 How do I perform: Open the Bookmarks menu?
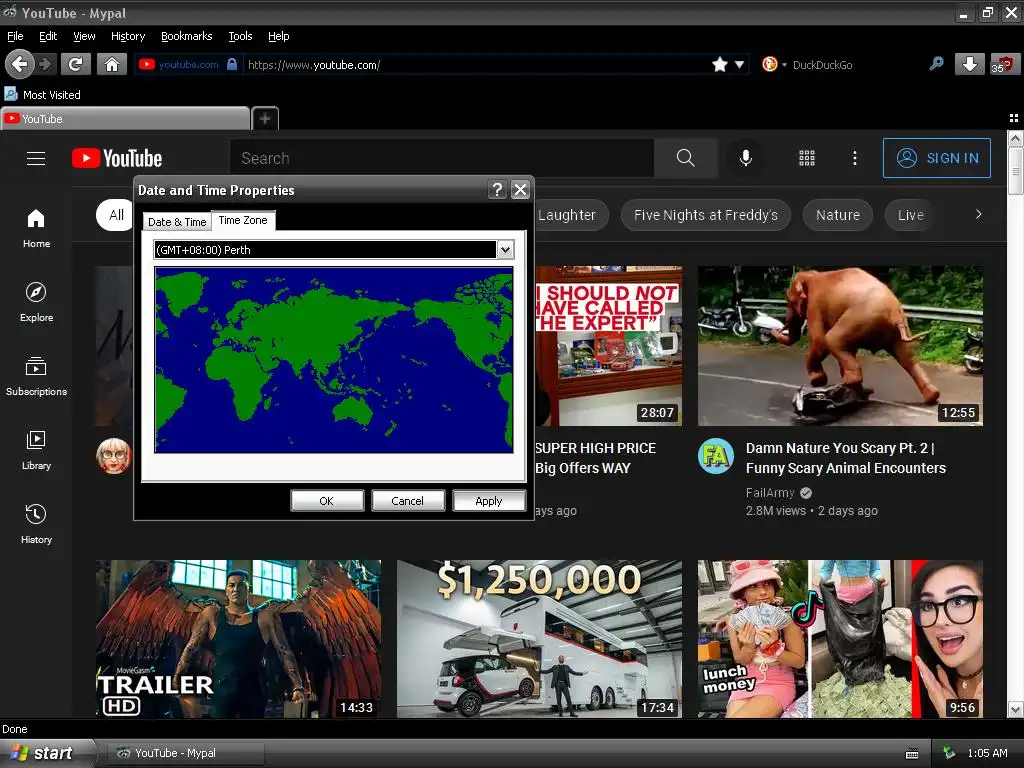(187, 36)
